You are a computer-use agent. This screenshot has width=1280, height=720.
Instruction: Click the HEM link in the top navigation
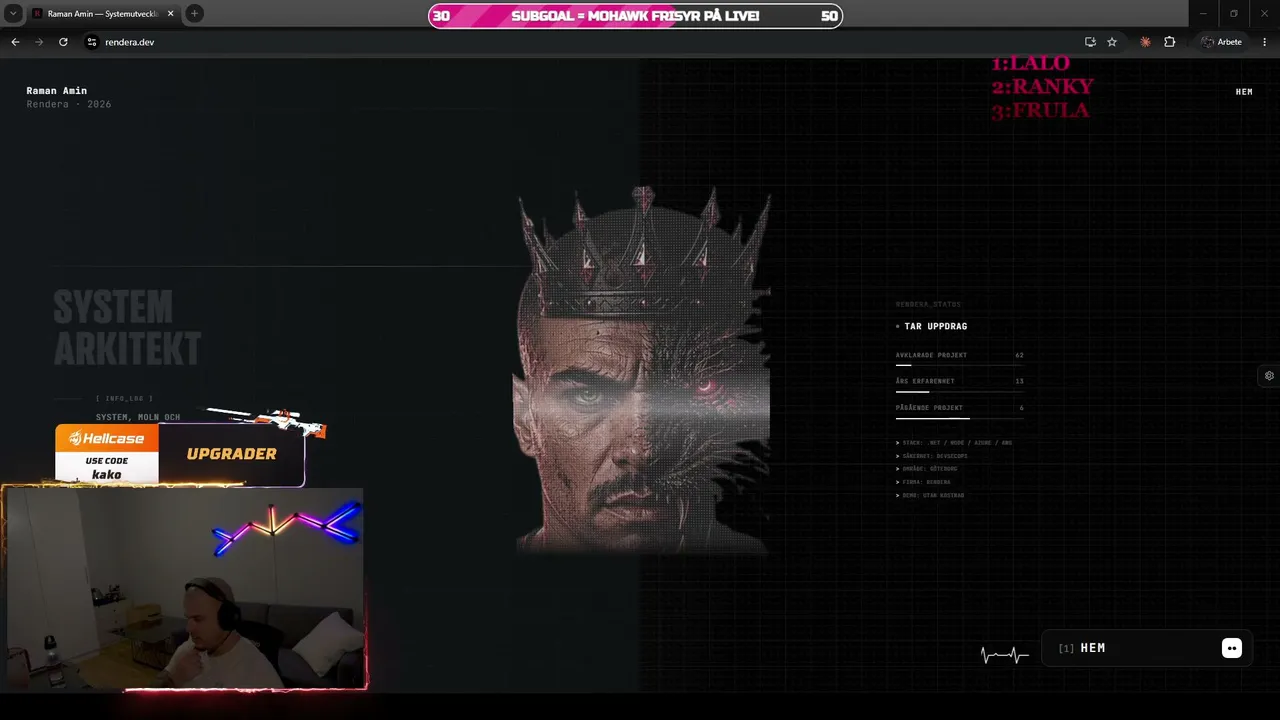tap(1244, 92)
